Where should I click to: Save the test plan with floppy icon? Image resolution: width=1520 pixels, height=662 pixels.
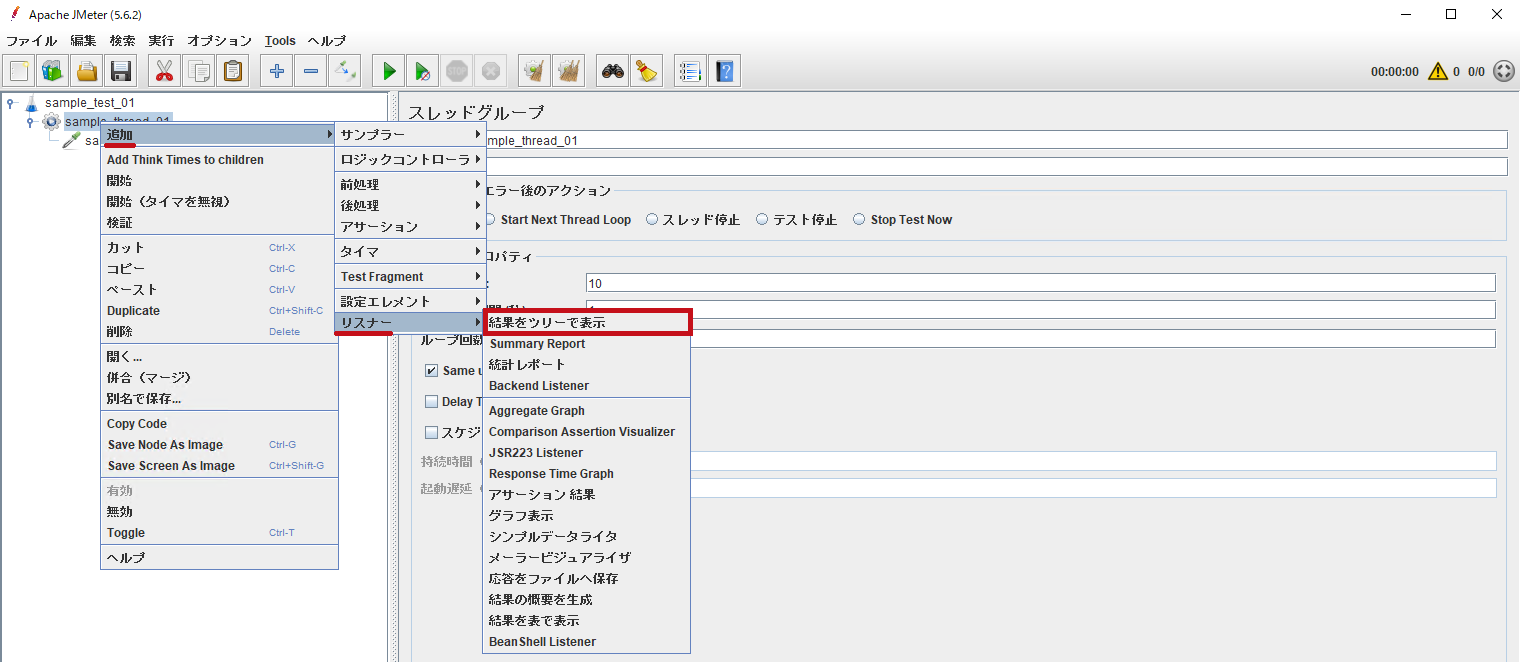(x=122, y=71)
